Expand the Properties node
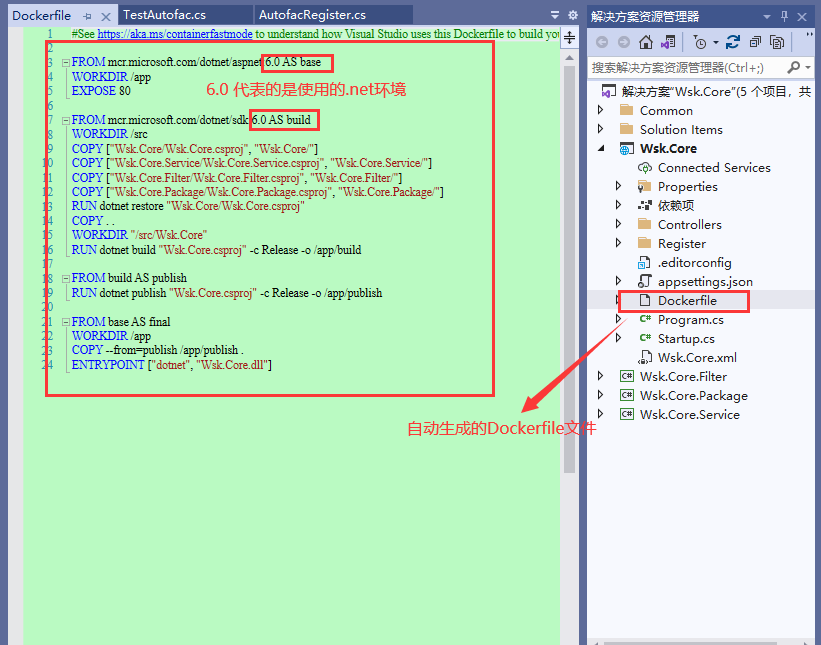The width and height of the screenshot is (821, 645). click(618, 186)
